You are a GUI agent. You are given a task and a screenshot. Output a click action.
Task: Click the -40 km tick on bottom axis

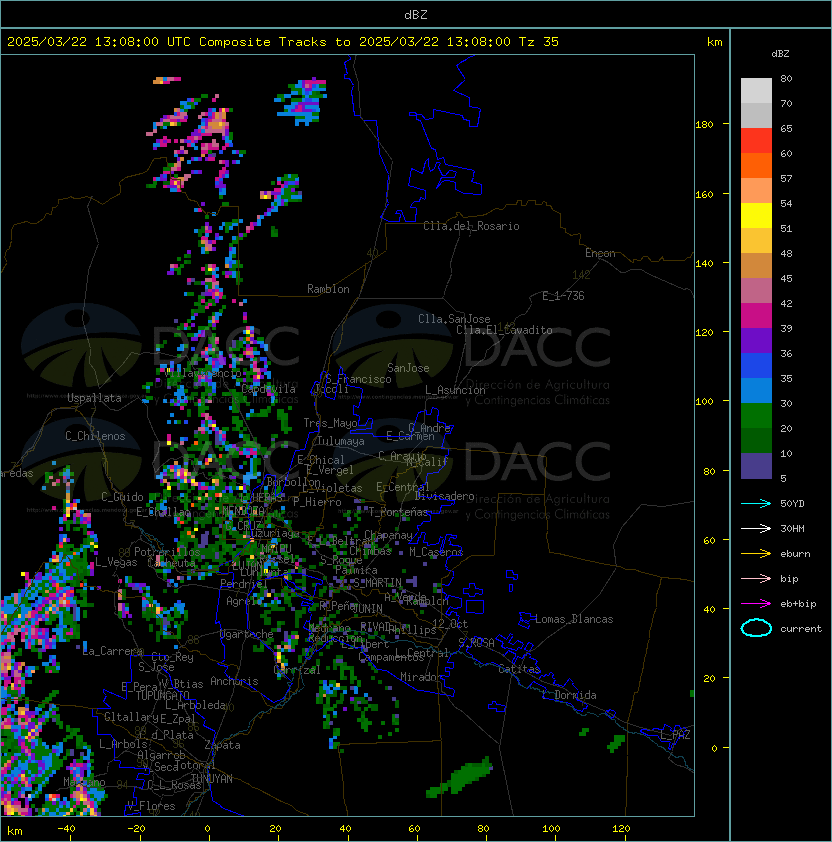click(x=67, y=829)
